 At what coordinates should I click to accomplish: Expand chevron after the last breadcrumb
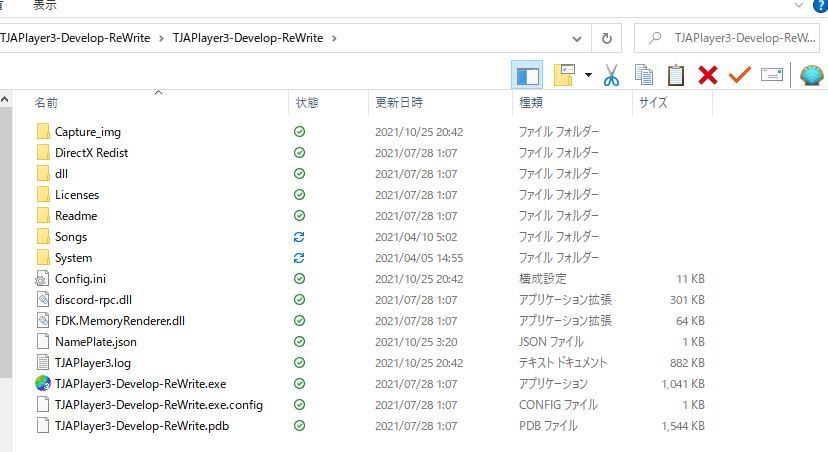(x=334, y=39)
